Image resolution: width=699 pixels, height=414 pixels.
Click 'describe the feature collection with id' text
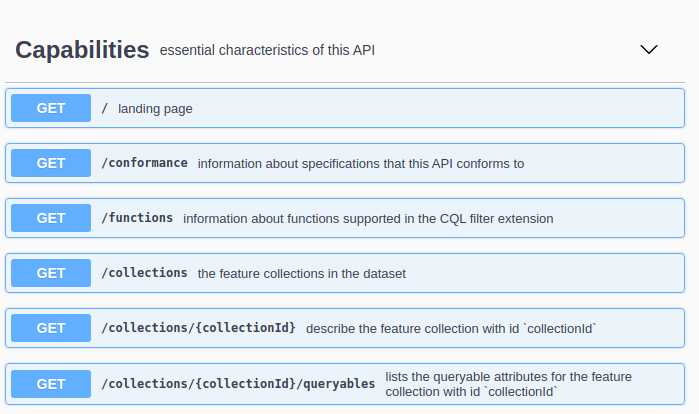tap(451, 328)
